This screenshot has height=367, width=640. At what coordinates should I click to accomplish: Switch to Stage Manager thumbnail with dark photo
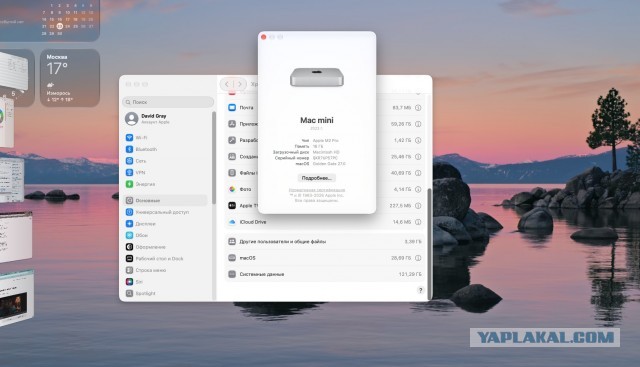point(16,297)
